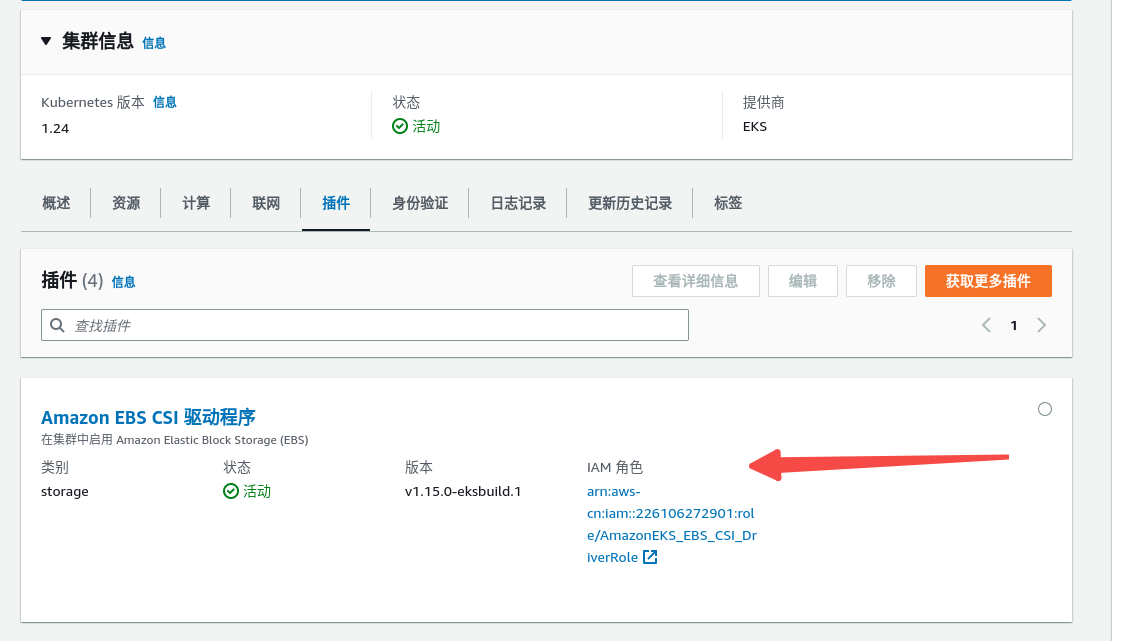Click the 集群信息 heading
Viewport: 1146px width, 641px height.
(x=98, y=41)
